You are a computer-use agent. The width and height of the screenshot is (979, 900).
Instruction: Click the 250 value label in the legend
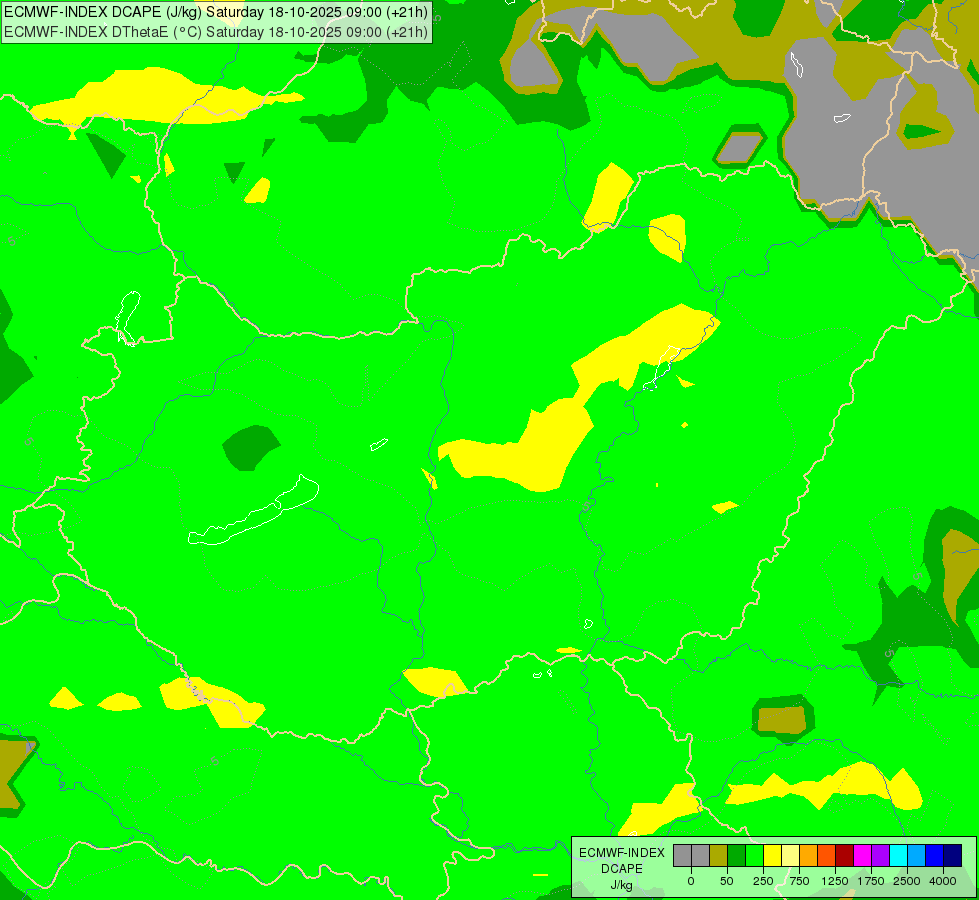coord(763,881)
